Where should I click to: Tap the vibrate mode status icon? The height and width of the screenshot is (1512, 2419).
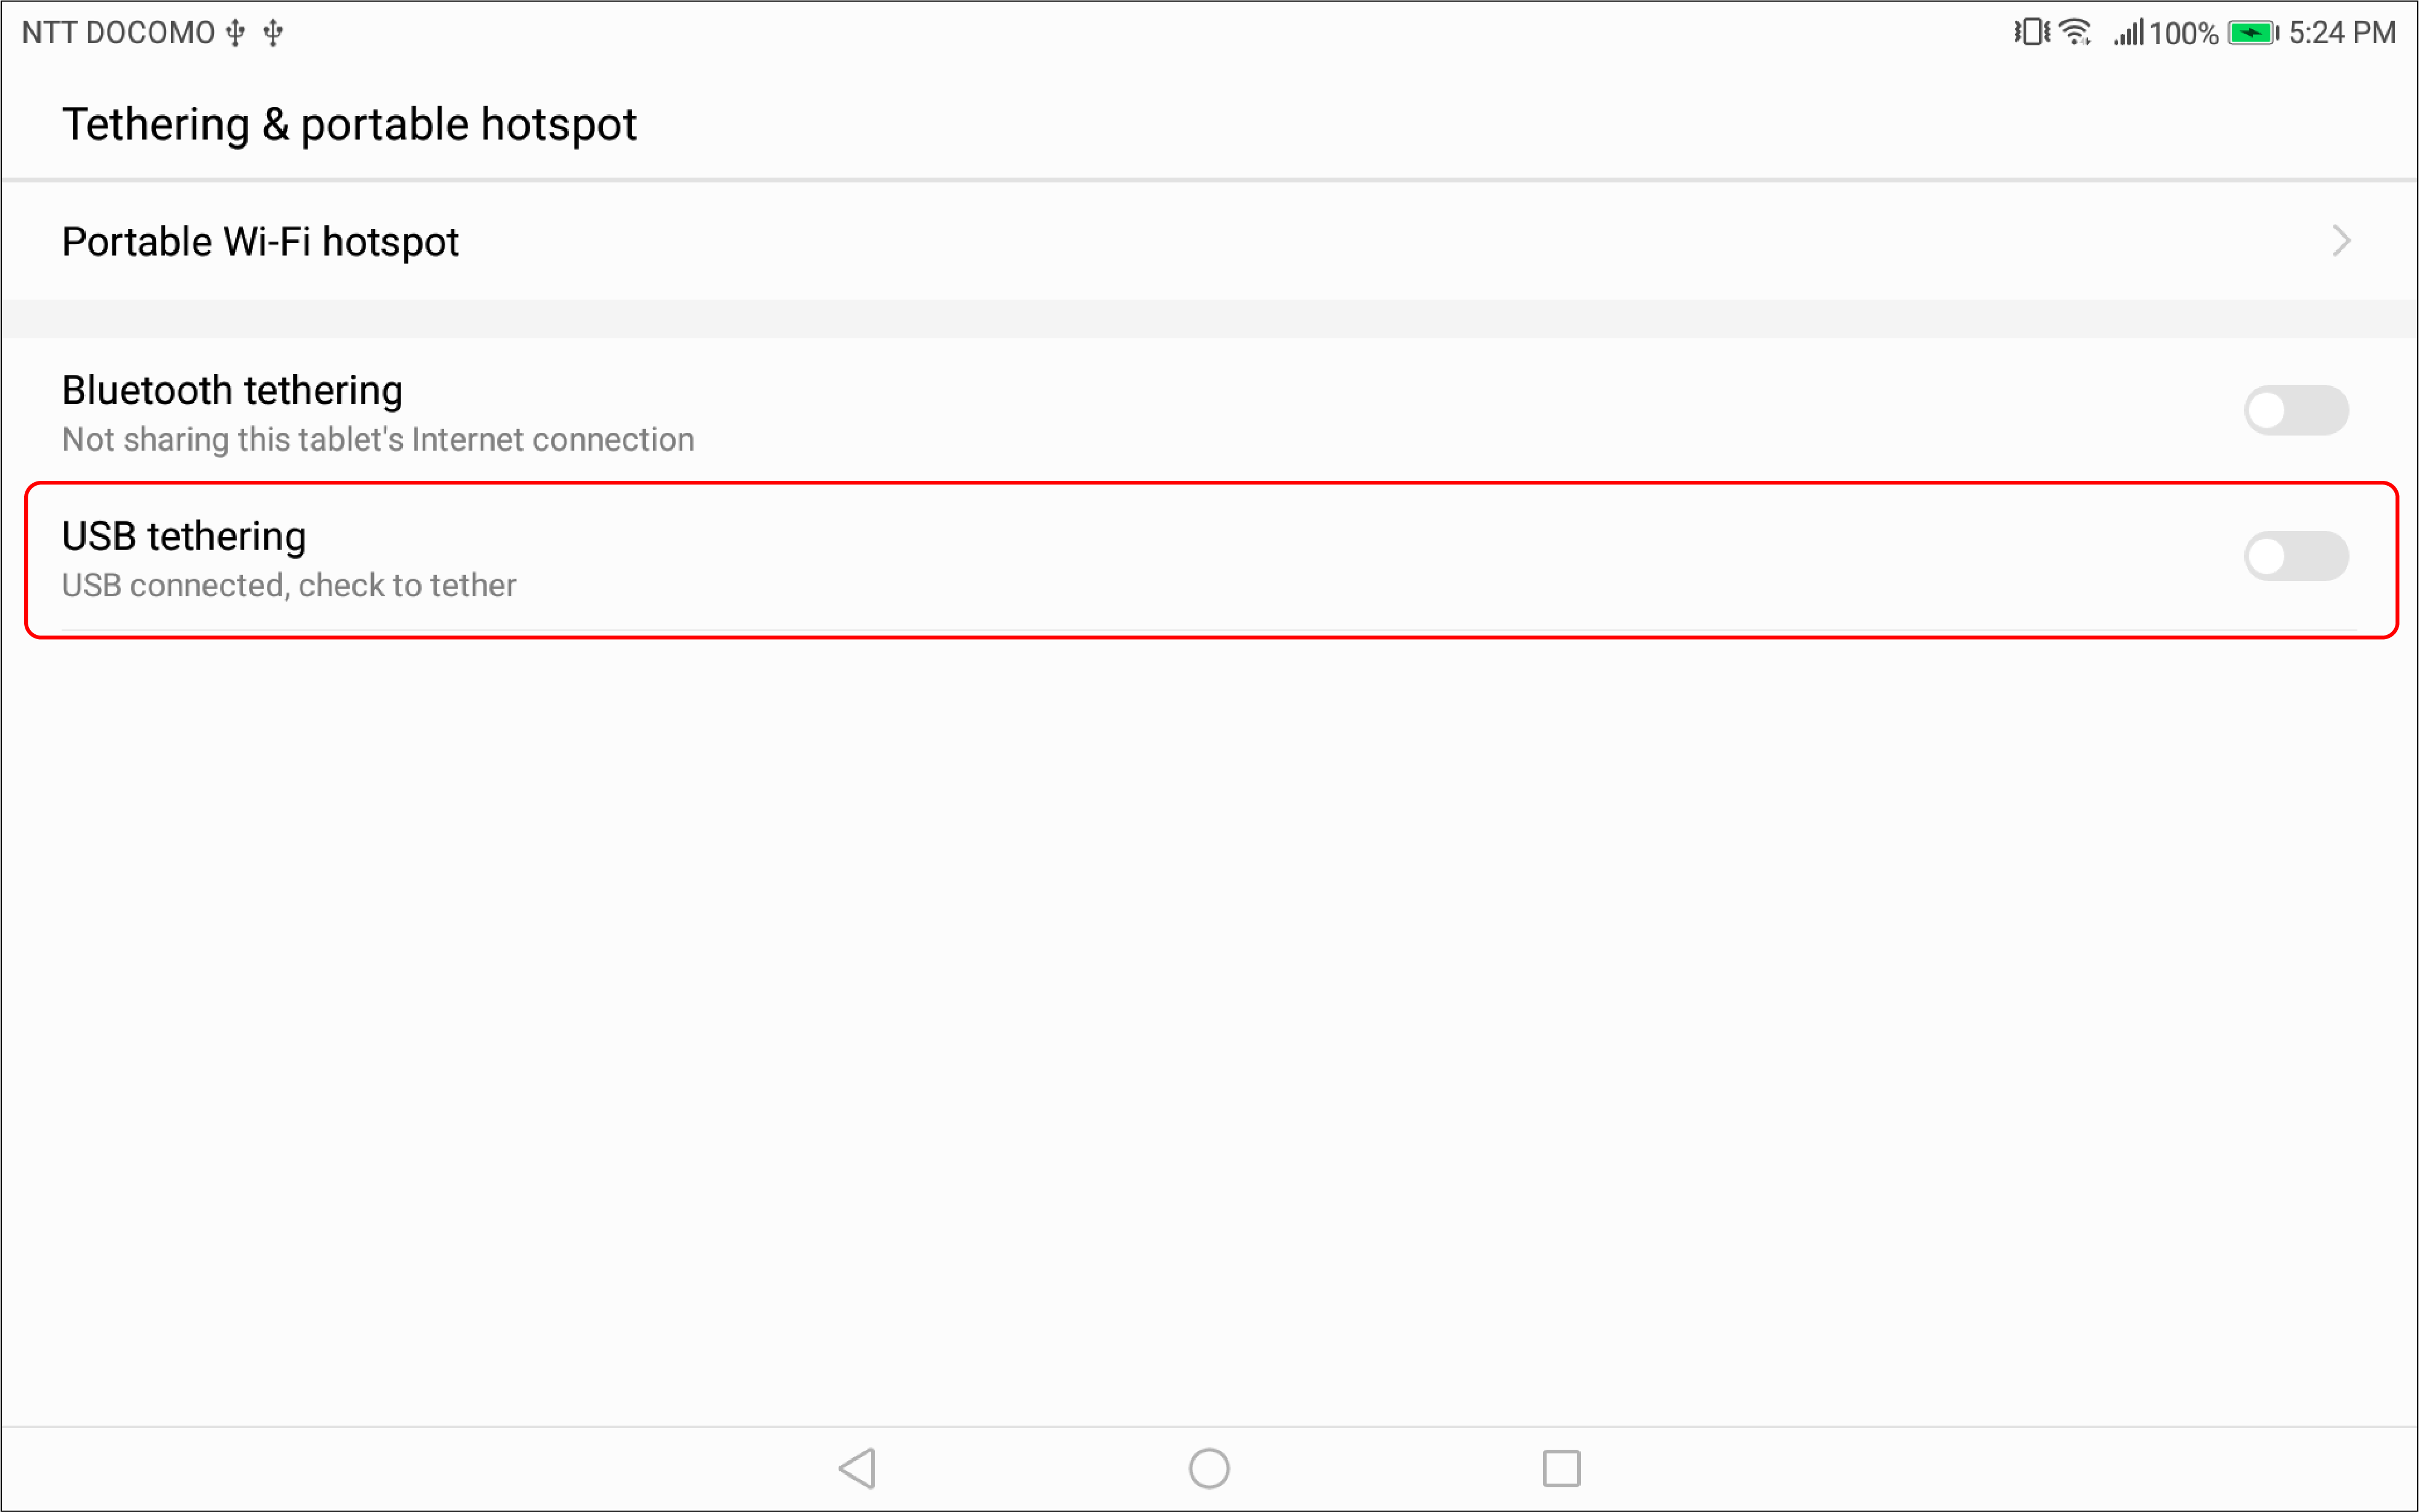[2031, 33]
